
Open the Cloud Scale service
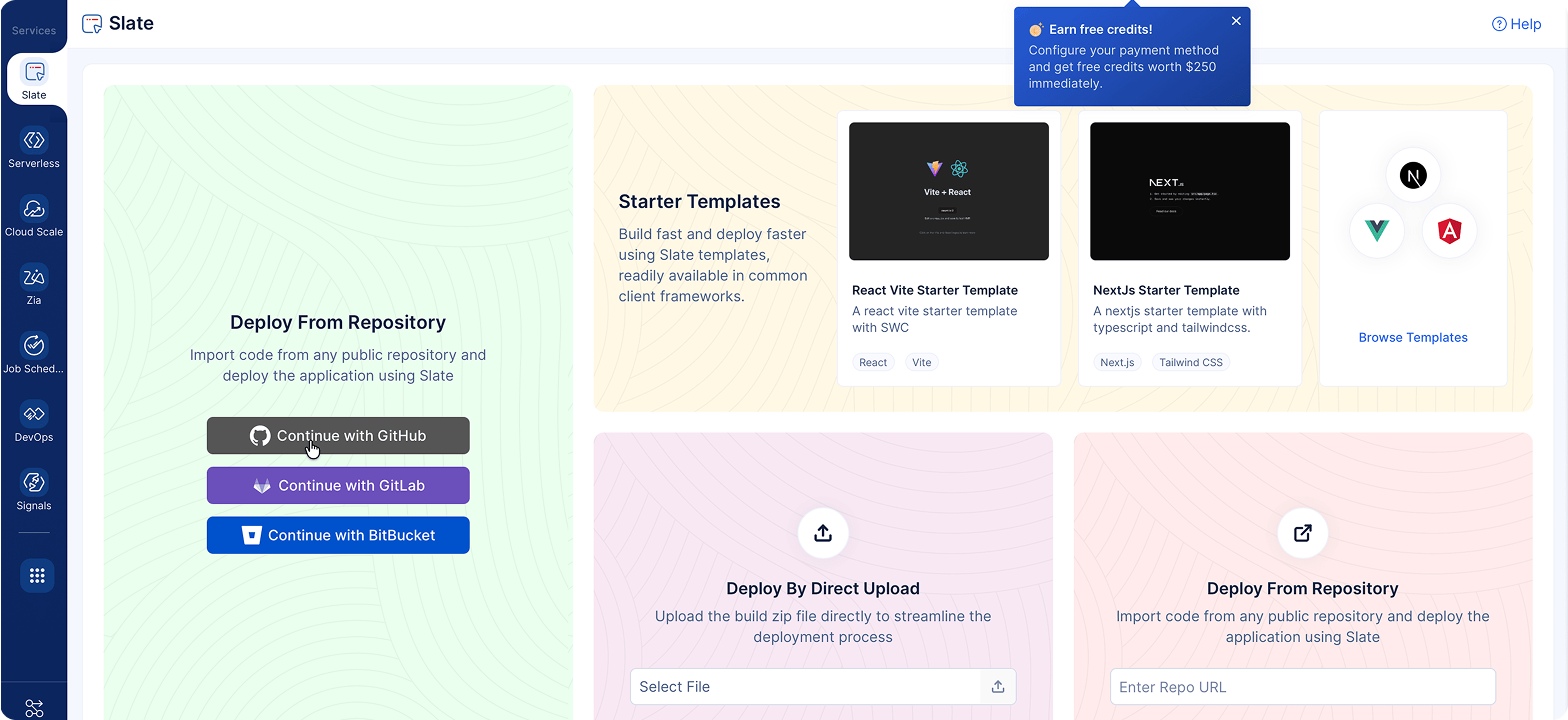34,216
